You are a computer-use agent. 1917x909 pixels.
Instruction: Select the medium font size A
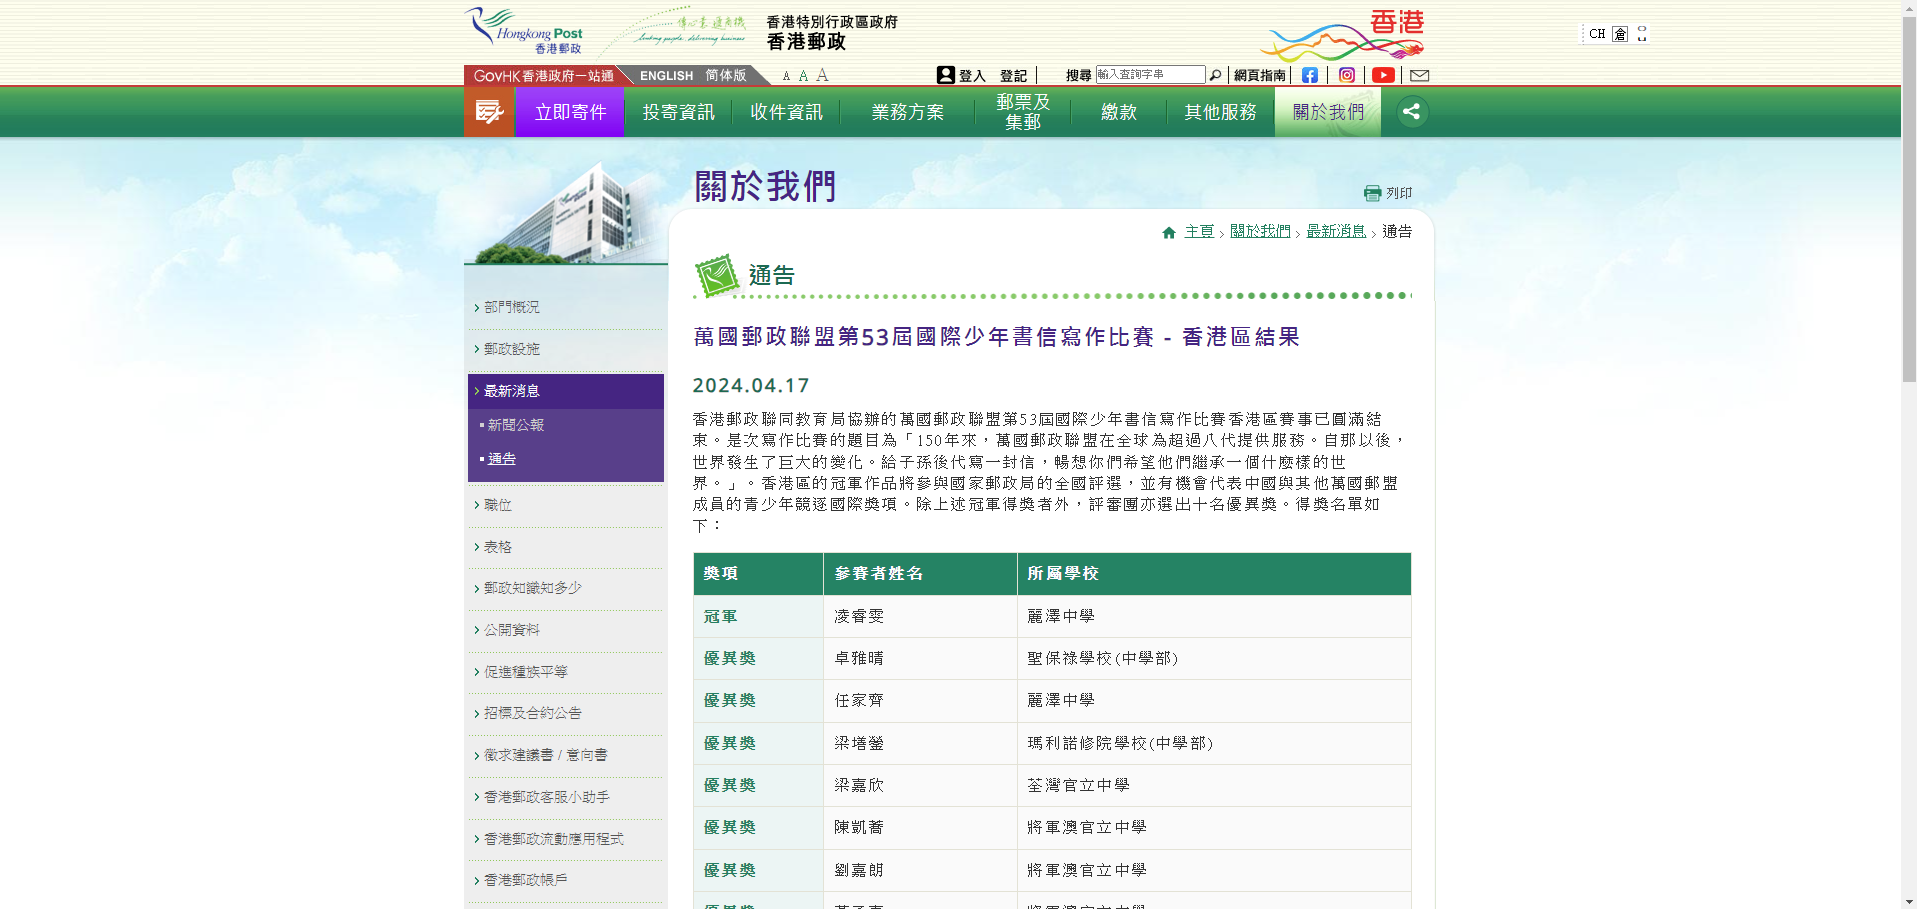[803, 76]
